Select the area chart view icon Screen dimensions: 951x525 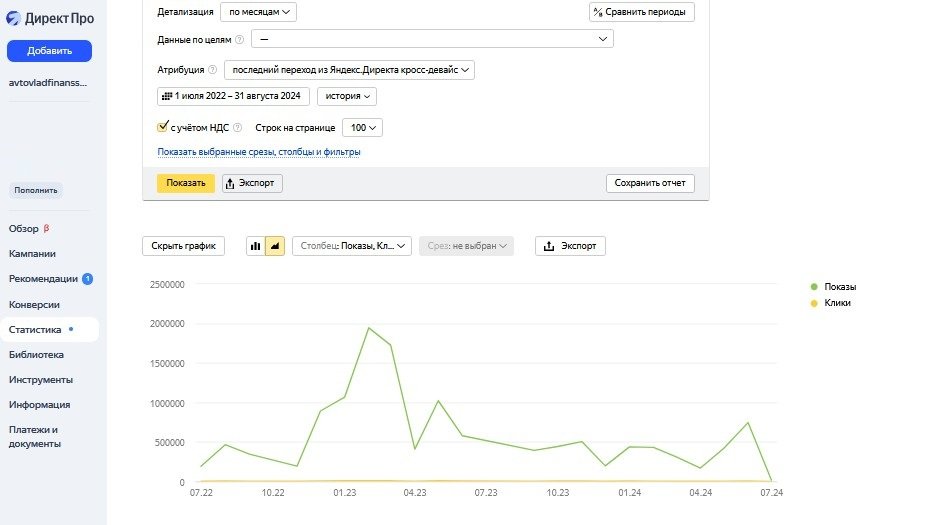click(275, 246)
